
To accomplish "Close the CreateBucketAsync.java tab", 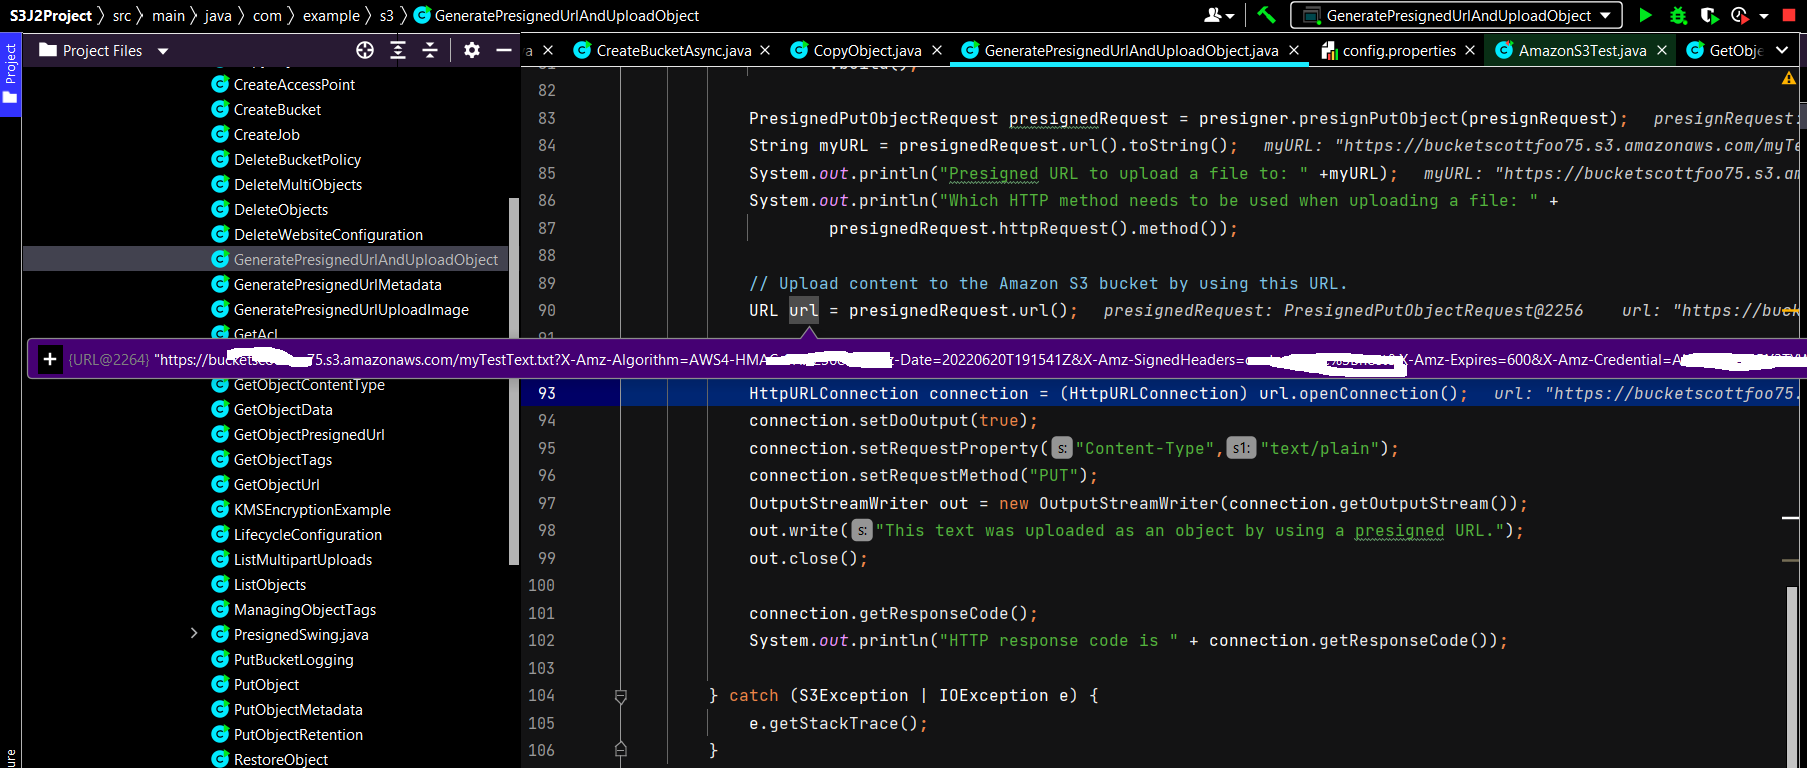I will point(765,50).
